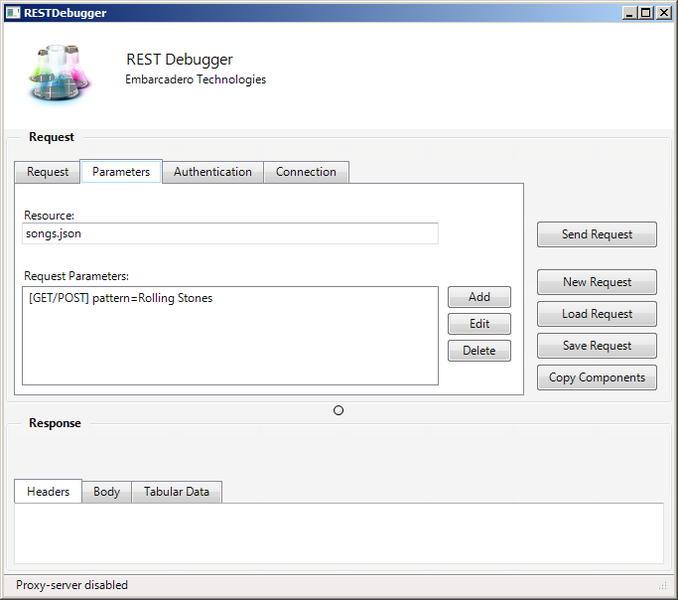678x600 pixels.
Task: Open the Connection tab
Action: tap(306, 172)
